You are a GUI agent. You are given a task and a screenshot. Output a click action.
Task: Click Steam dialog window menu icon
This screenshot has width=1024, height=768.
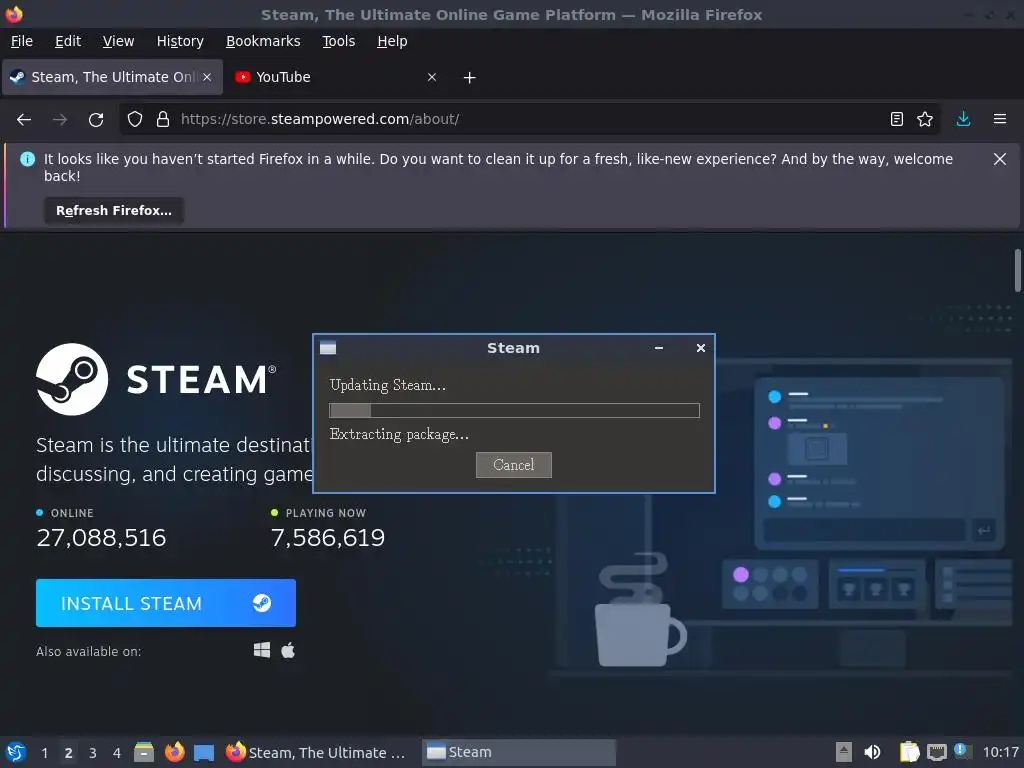coord(328,348)
